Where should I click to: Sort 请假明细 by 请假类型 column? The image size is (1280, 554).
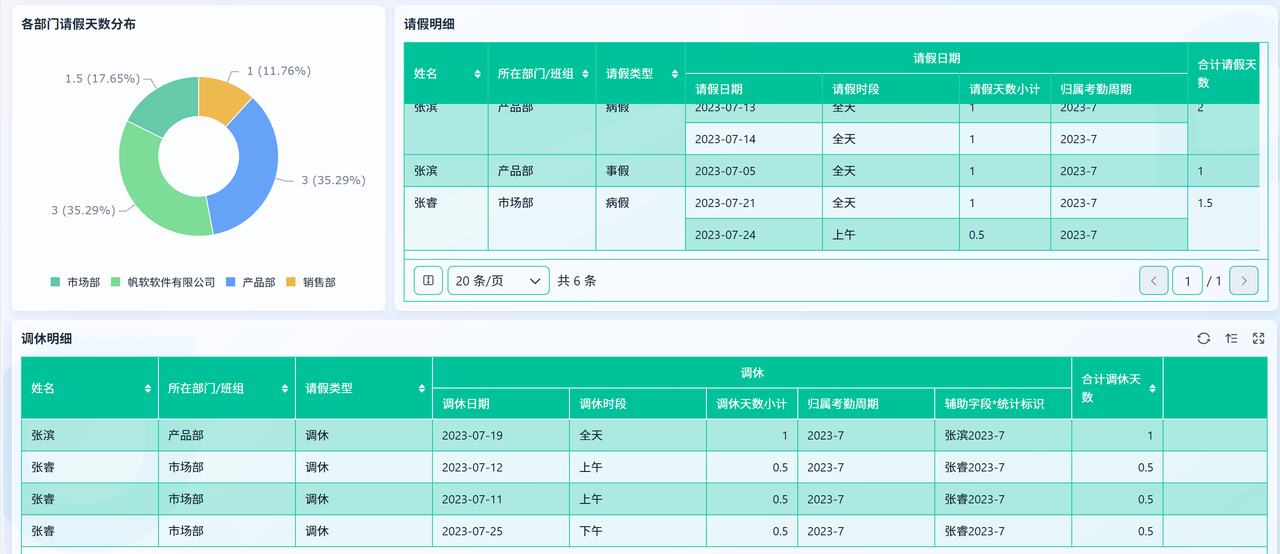[675, 74]
